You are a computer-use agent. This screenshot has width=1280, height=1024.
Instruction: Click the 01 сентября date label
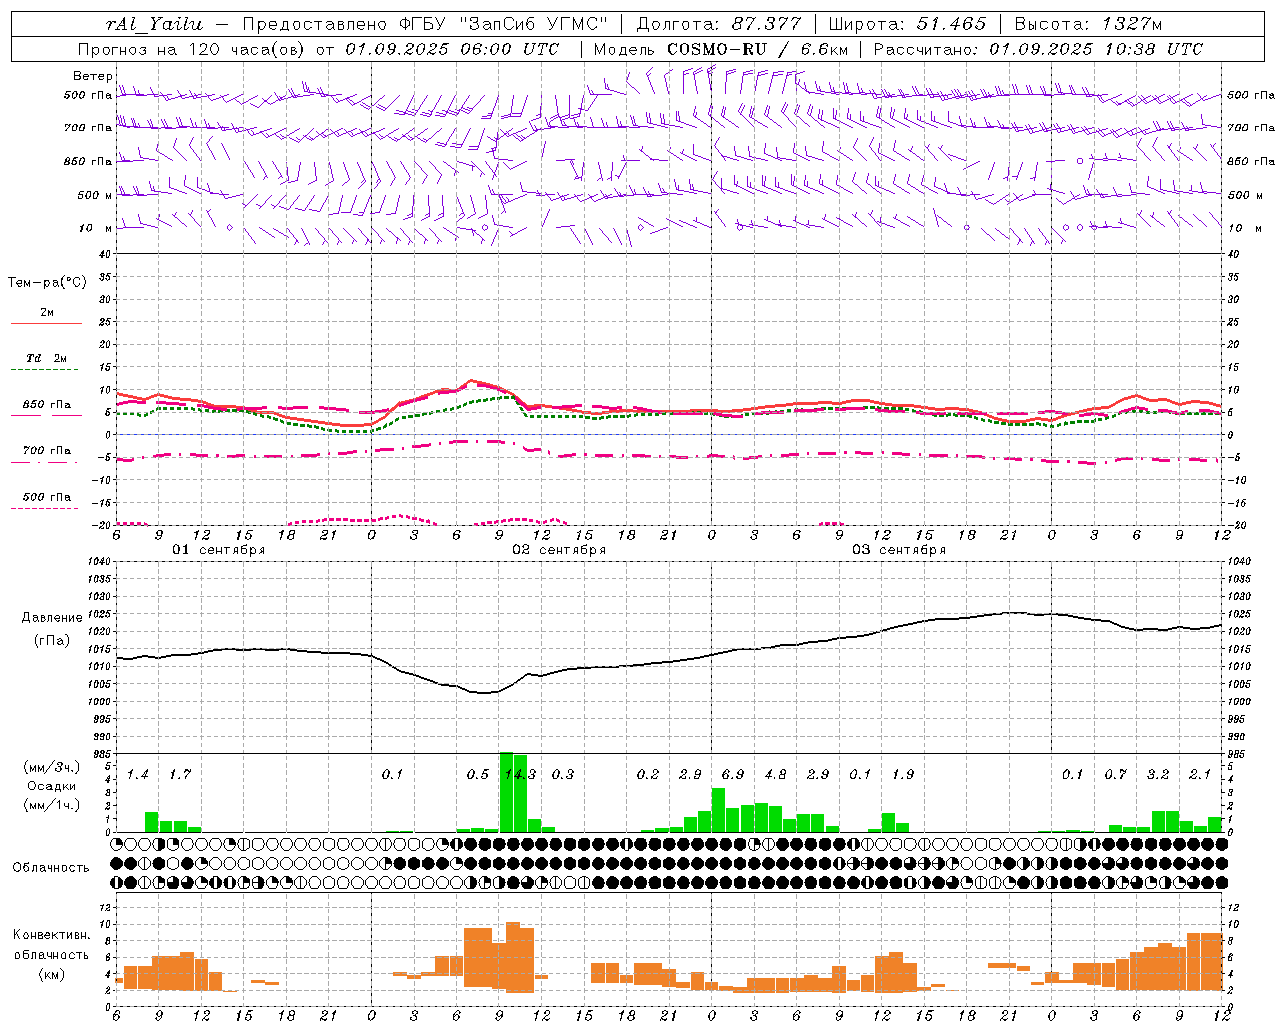pyautogui.click(x=218, y=550)
